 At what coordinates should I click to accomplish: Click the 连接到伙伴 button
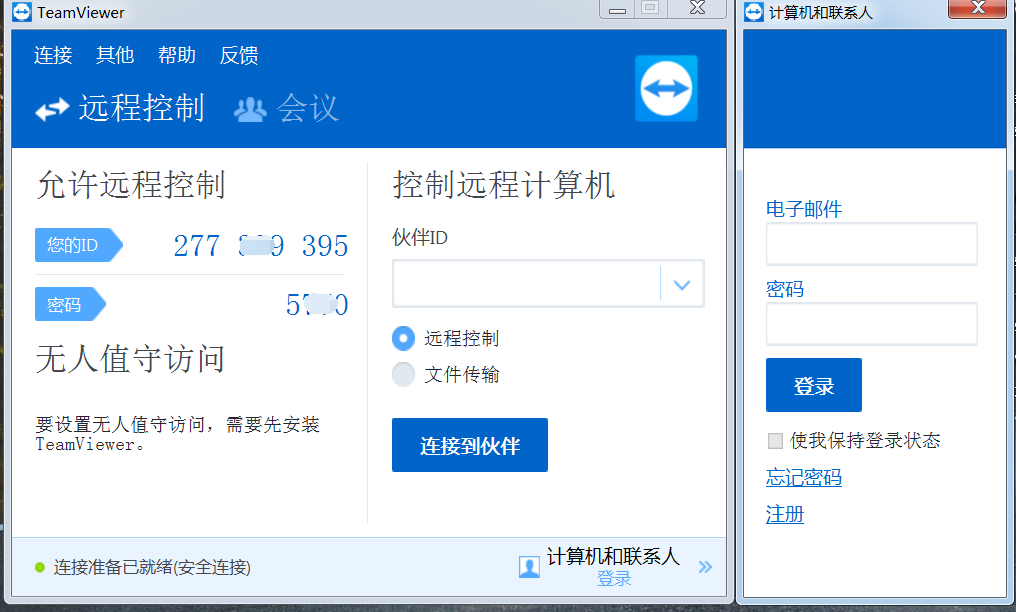470,445
